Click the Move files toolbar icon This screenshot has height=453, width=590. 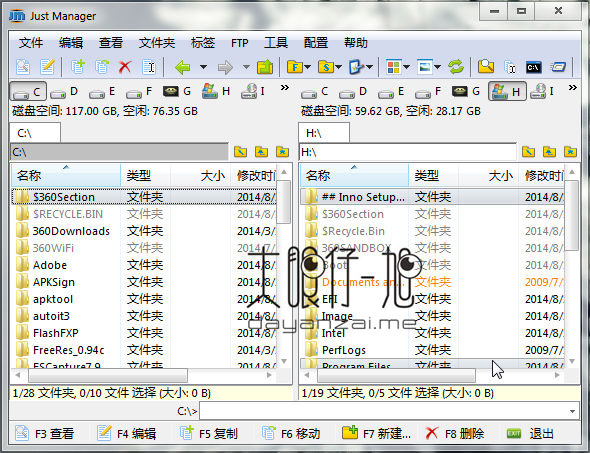(102, 67)
